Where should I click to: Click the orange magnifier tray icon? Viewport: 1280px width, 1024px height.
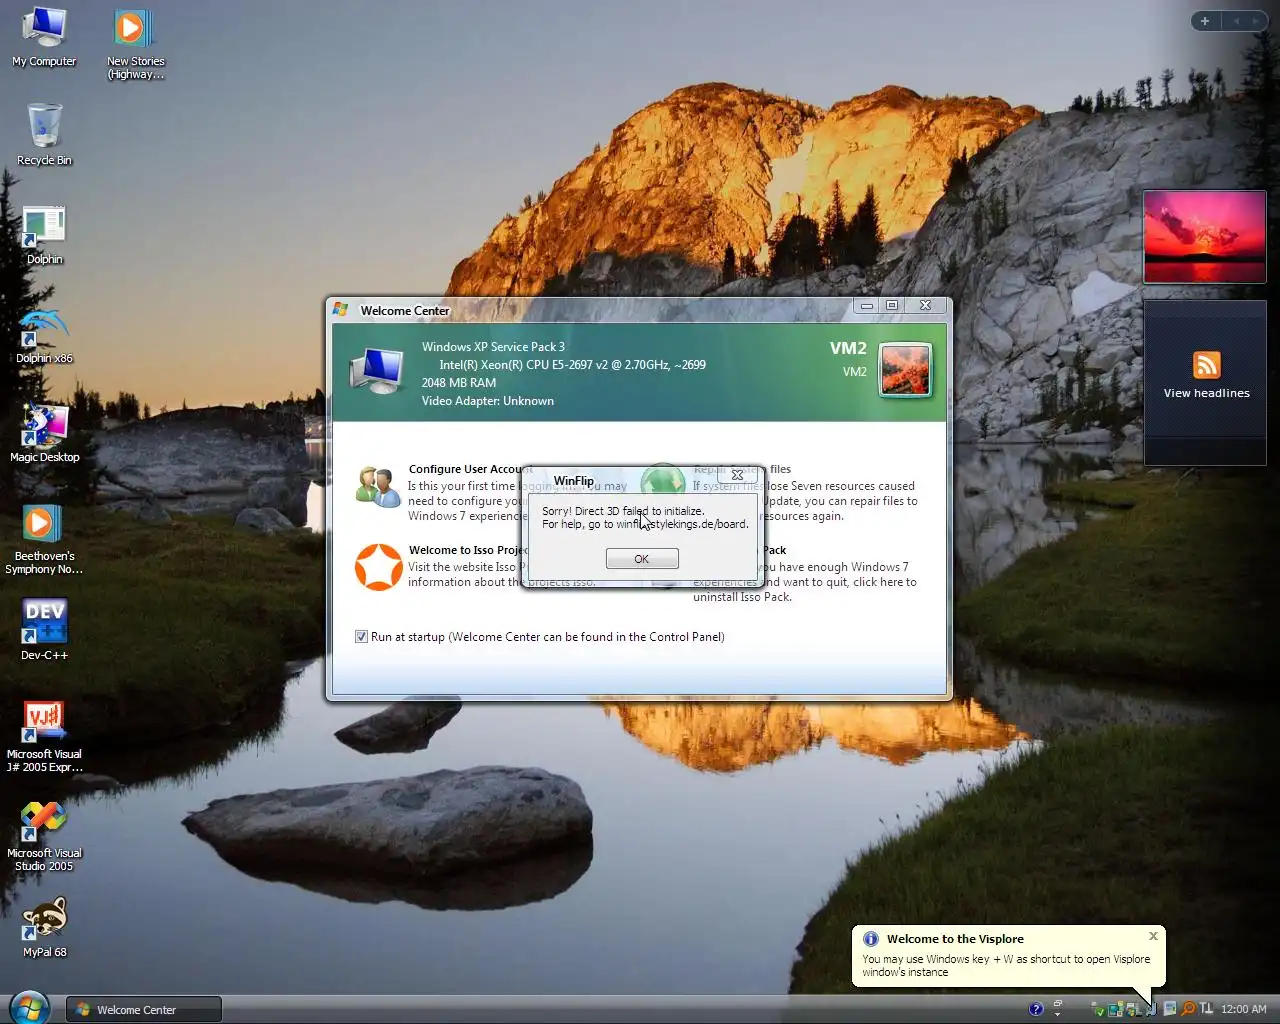coord(1188,1009)
